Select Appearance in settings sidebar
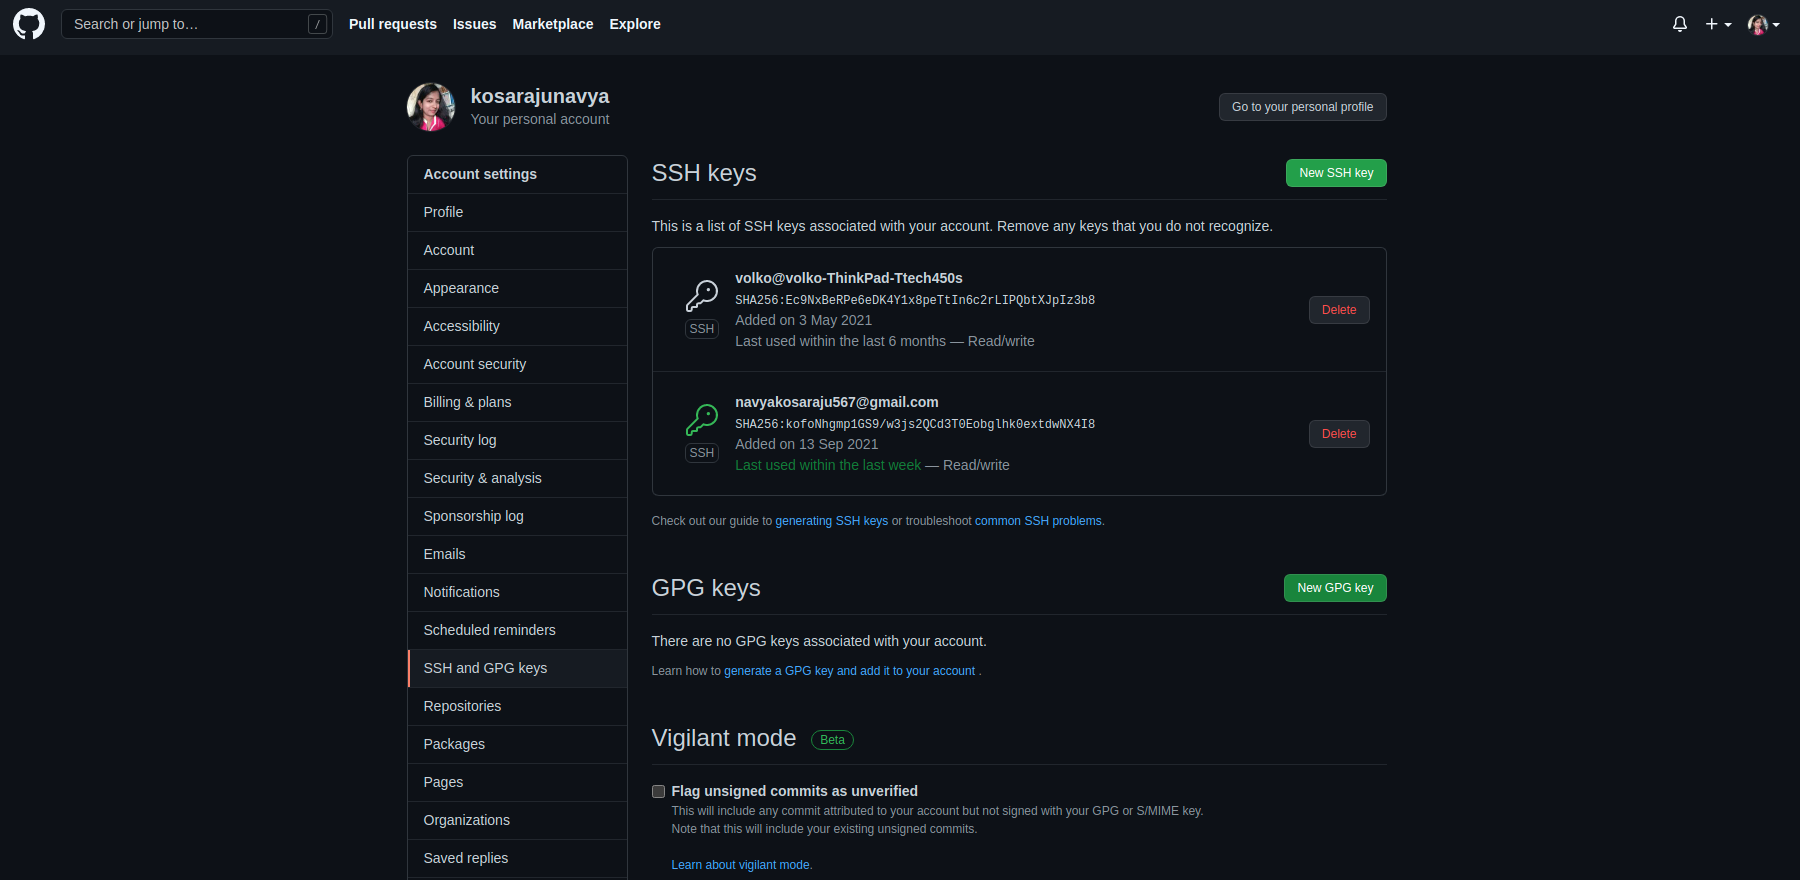The image size is (1800, 880). tap(517, 288)
